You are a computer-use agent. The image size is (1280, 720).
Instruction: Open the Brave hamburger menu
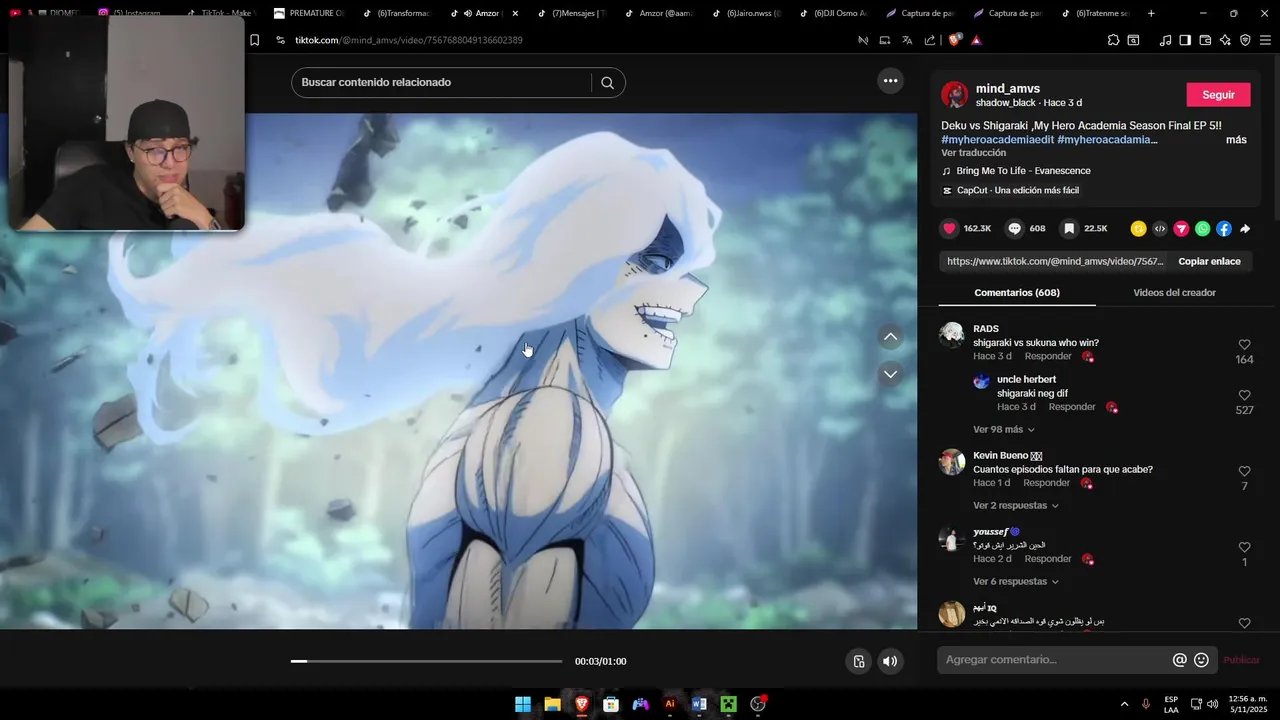1266,40
